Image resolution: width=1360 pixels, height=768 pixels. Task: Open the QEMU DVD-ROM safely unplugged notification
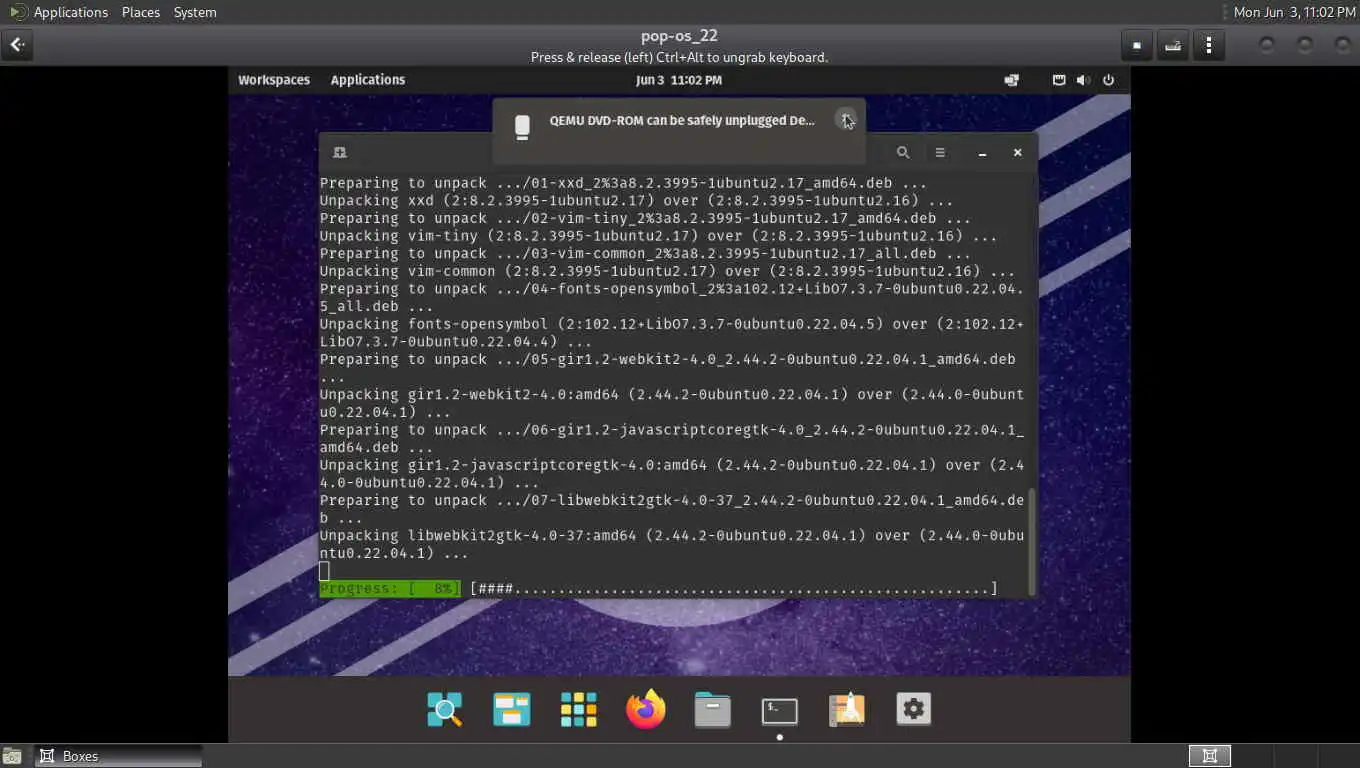coord(679,131)
